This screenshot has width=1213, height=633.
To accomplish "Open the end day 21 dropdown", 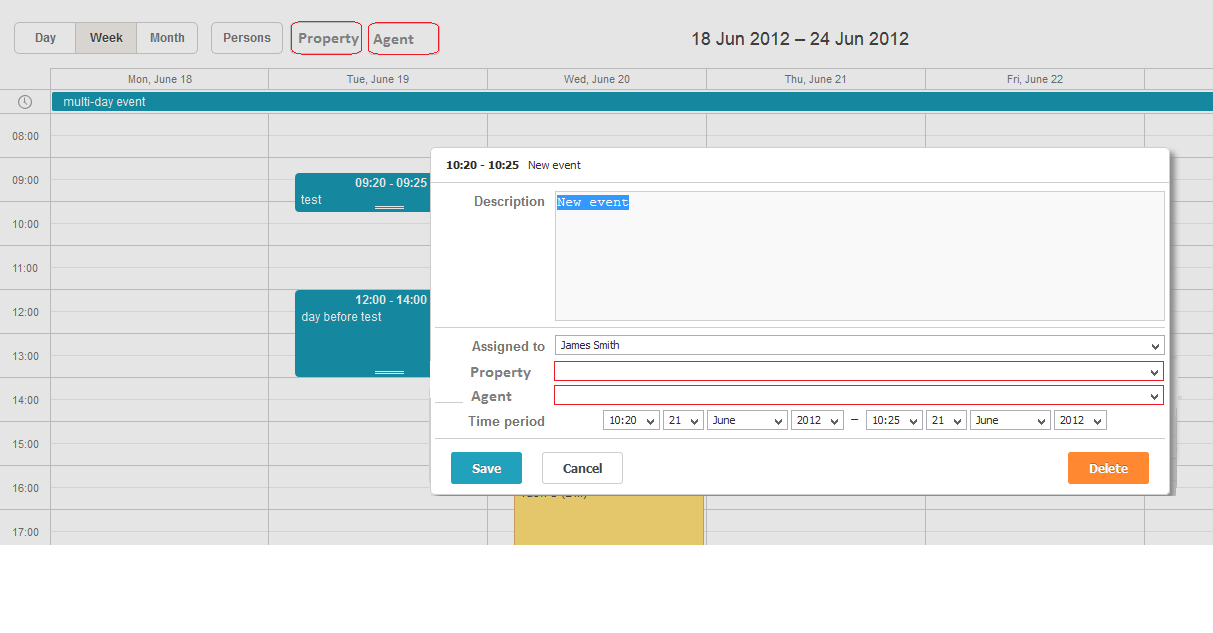I will click(946, 420).
